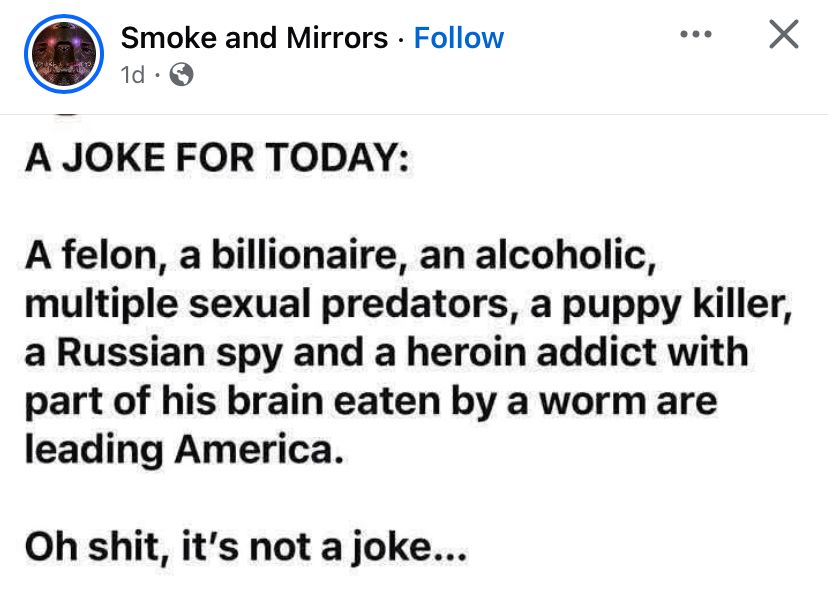Click the words 'Russian spy' in post
Image resolution: width=828 pixels, height=590 pixels.
(x=169, y=353)
